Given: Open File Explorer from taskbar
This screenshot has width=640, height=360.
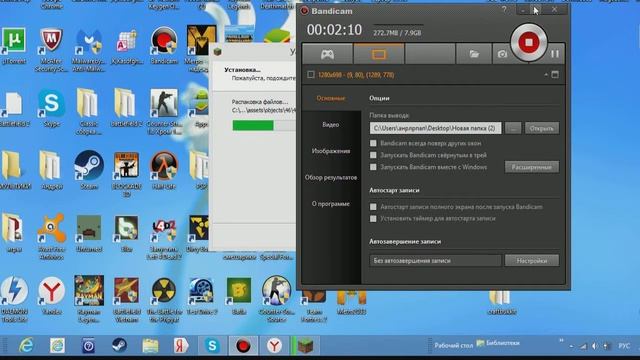Looking at the screenshot, I should [150, 346].
